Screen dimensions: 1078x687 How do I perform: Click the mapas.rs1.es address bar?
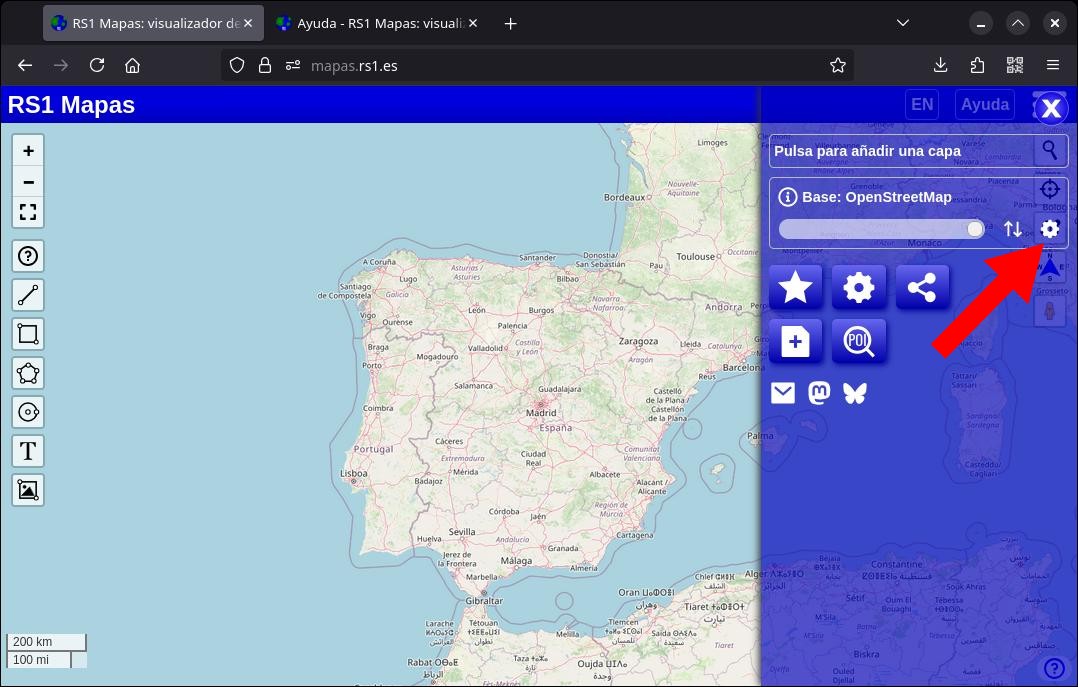pos(538,65)
